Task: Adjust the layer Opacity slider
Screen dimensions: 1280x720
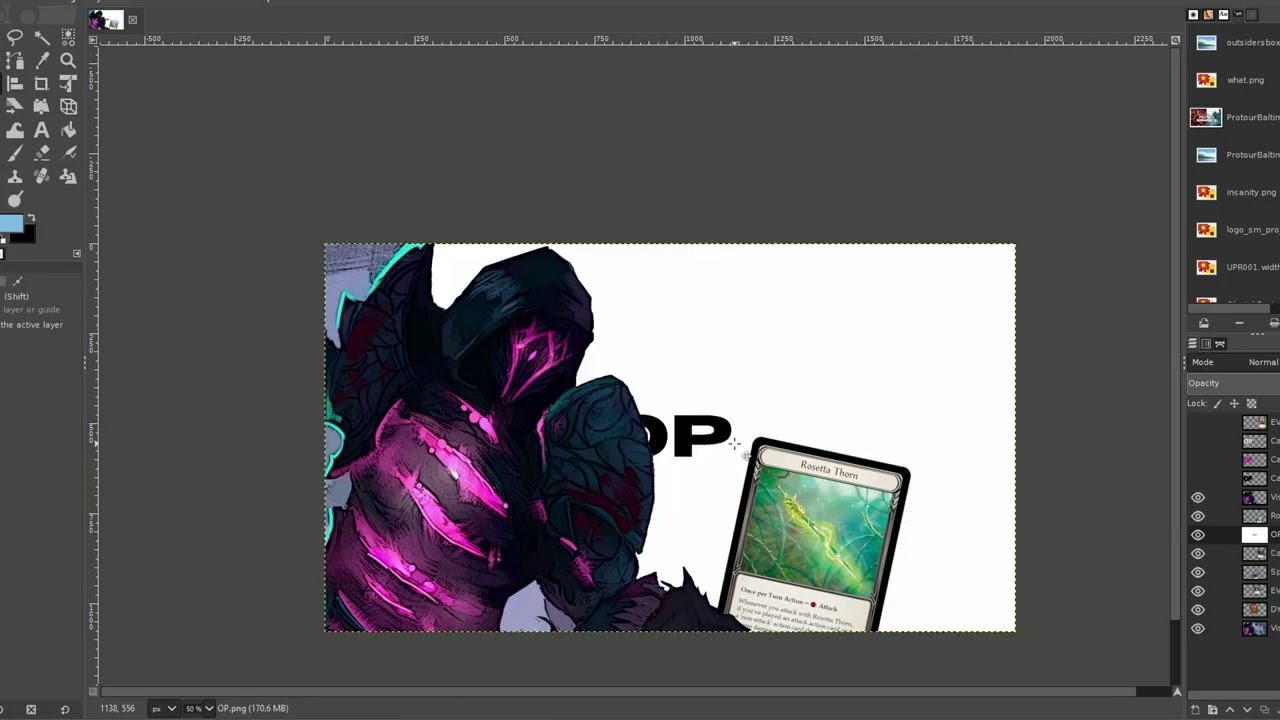Action: [x=1232, y=383]
